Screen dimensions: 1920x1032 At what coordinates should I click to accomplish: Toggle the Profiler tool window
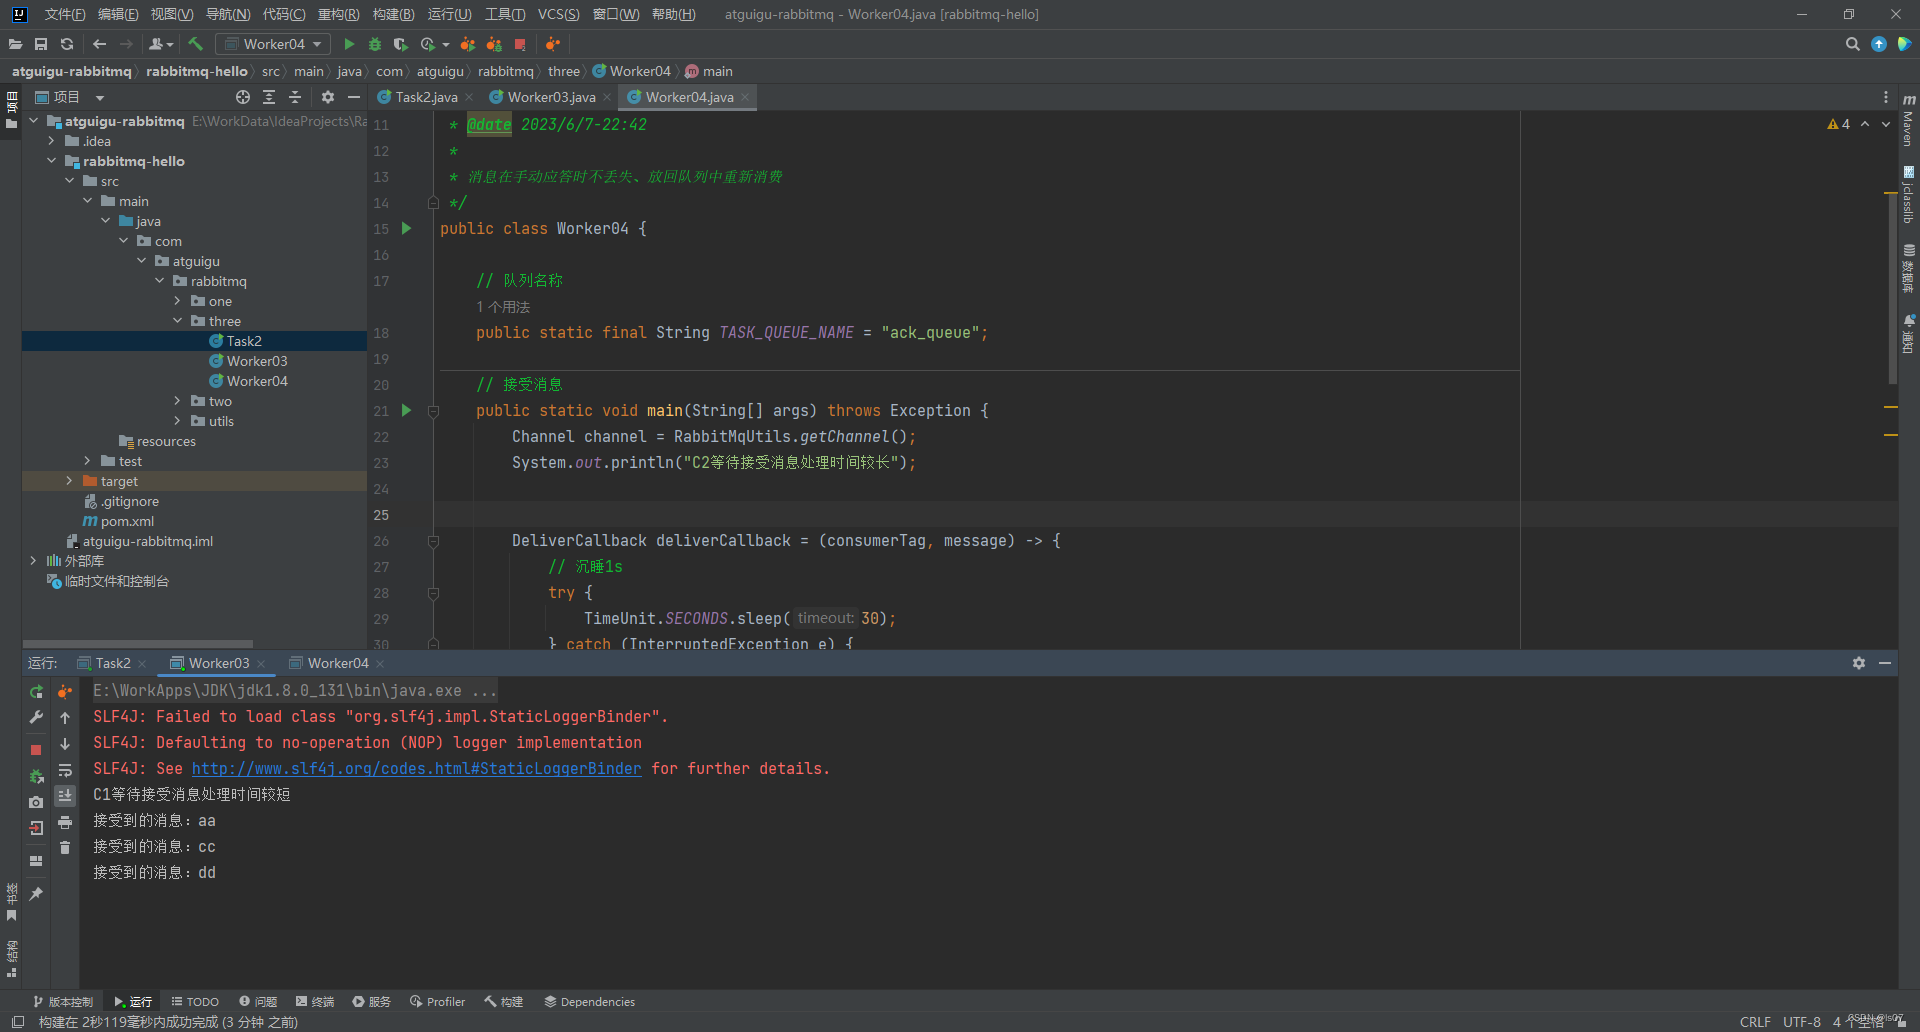(438, 1001)
